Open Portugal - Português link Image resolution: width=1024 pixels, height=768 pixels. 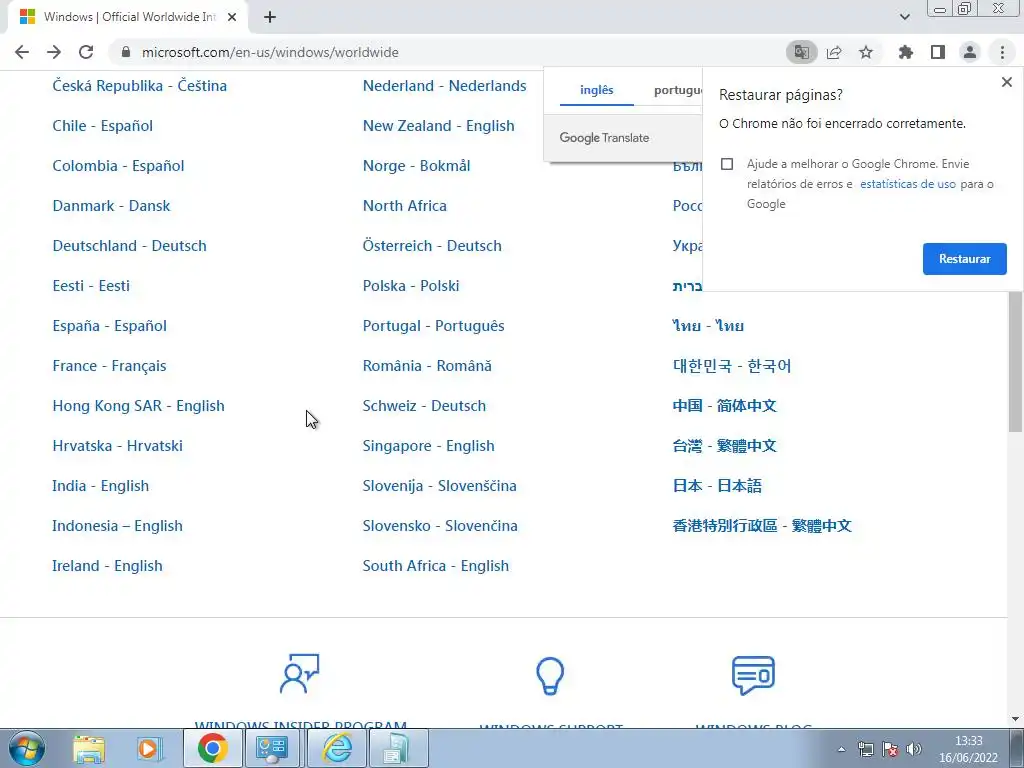pyautogui.click(x=434, y=325)
